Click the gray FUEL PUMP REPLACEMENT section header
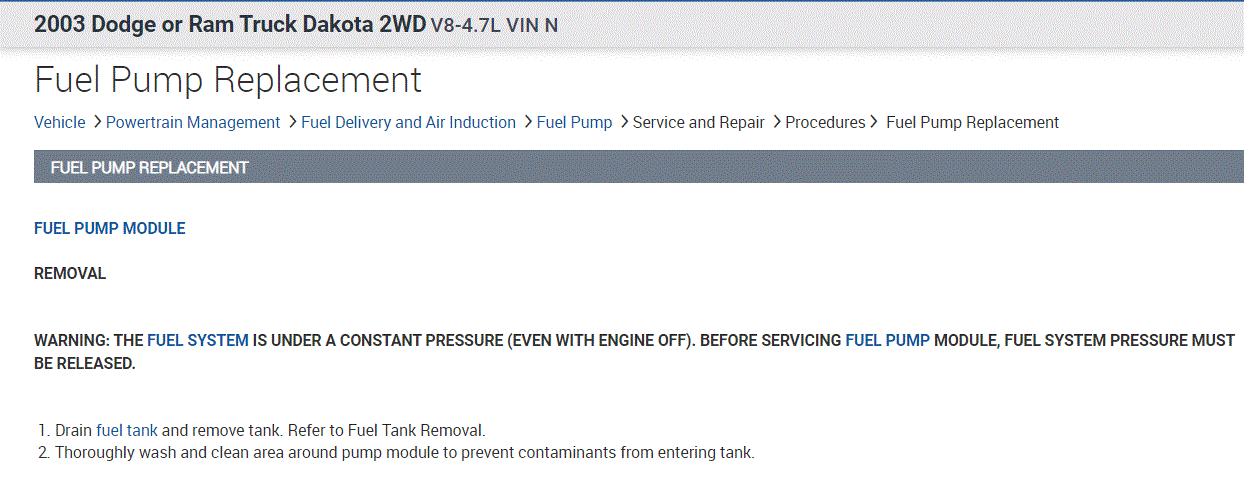 150,167
